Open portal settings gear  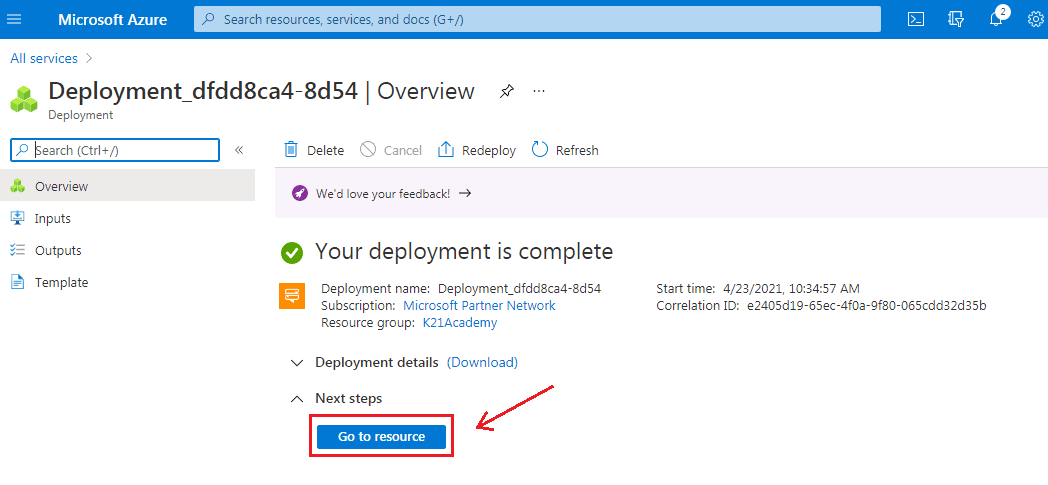click(x=1035, y=19)
